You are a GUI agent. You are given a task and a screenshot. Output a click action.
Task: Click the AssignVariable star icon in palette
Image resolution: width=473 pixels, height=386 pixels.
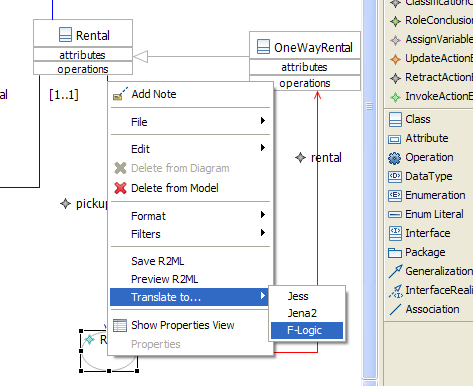point(395,40)
